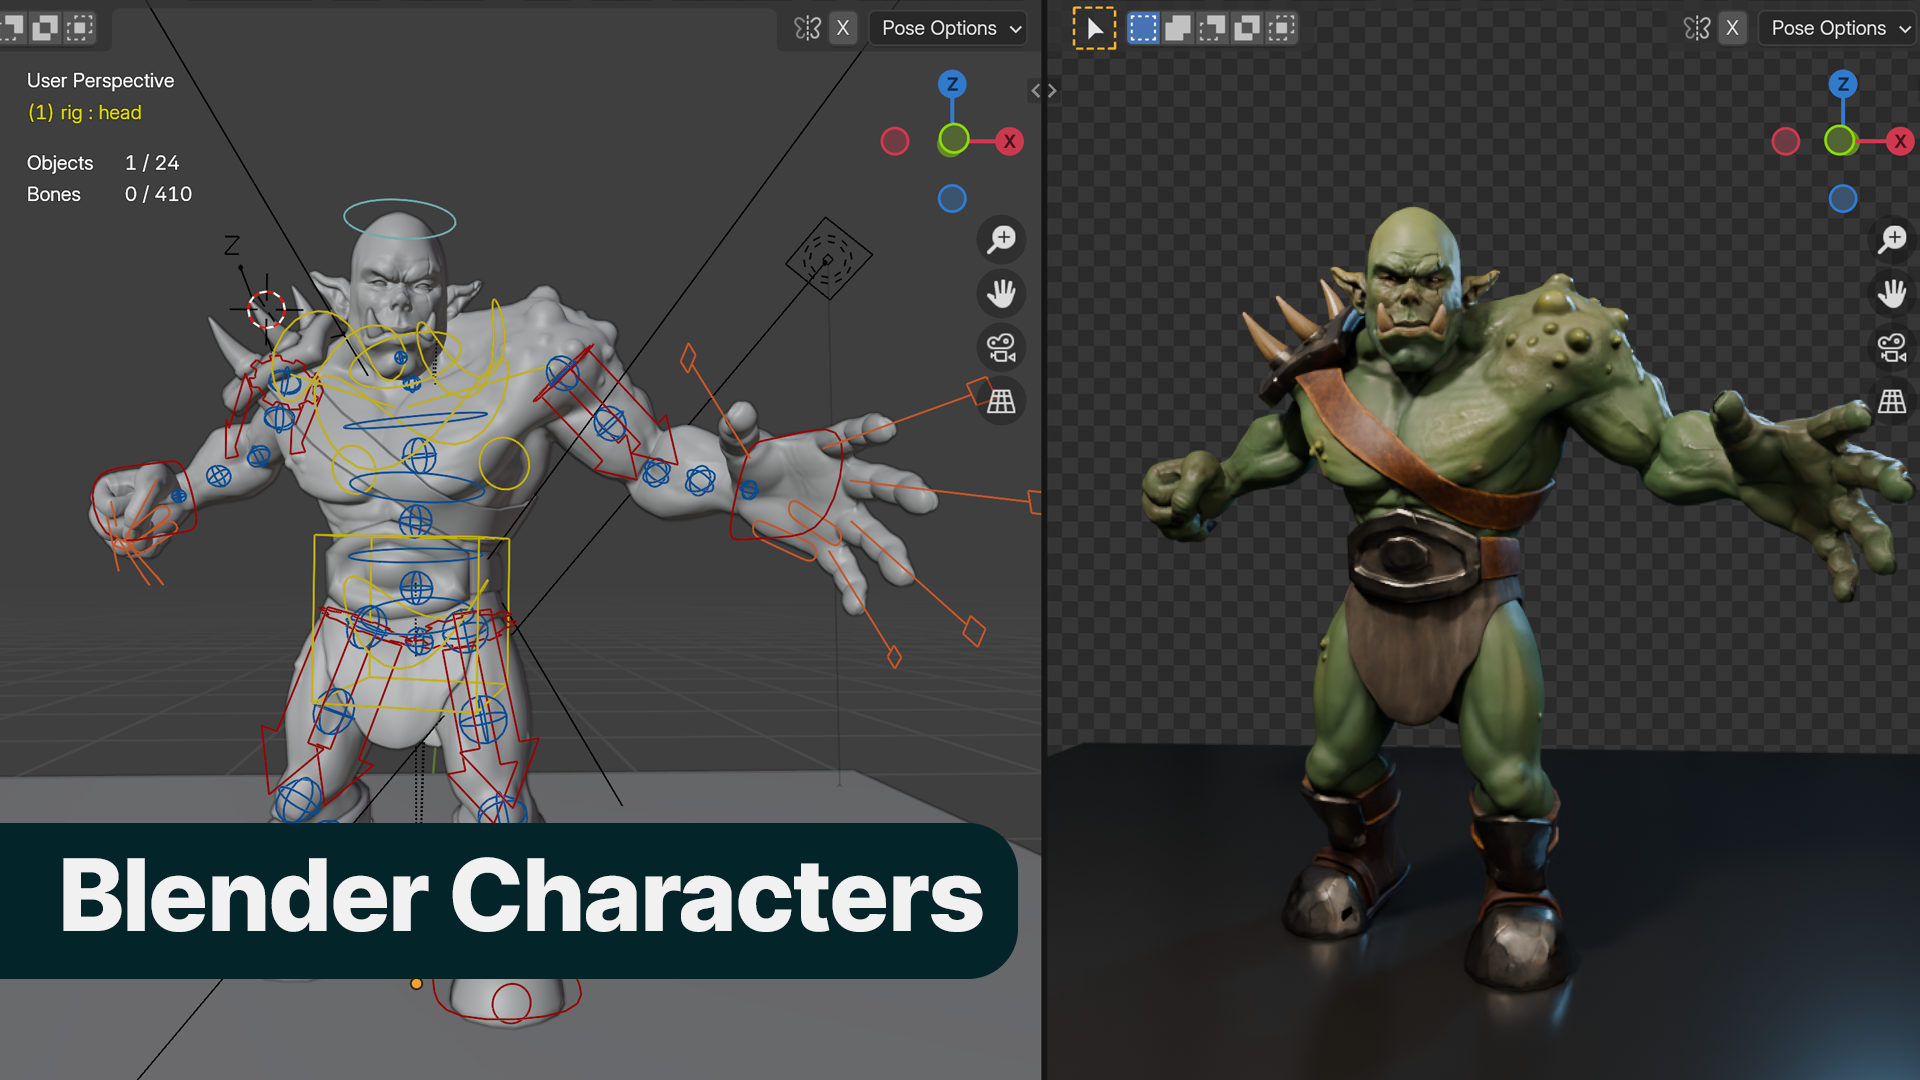Click the 'Bones 0 / 410' statistic

pyautogui.click(x=109, y=194)
